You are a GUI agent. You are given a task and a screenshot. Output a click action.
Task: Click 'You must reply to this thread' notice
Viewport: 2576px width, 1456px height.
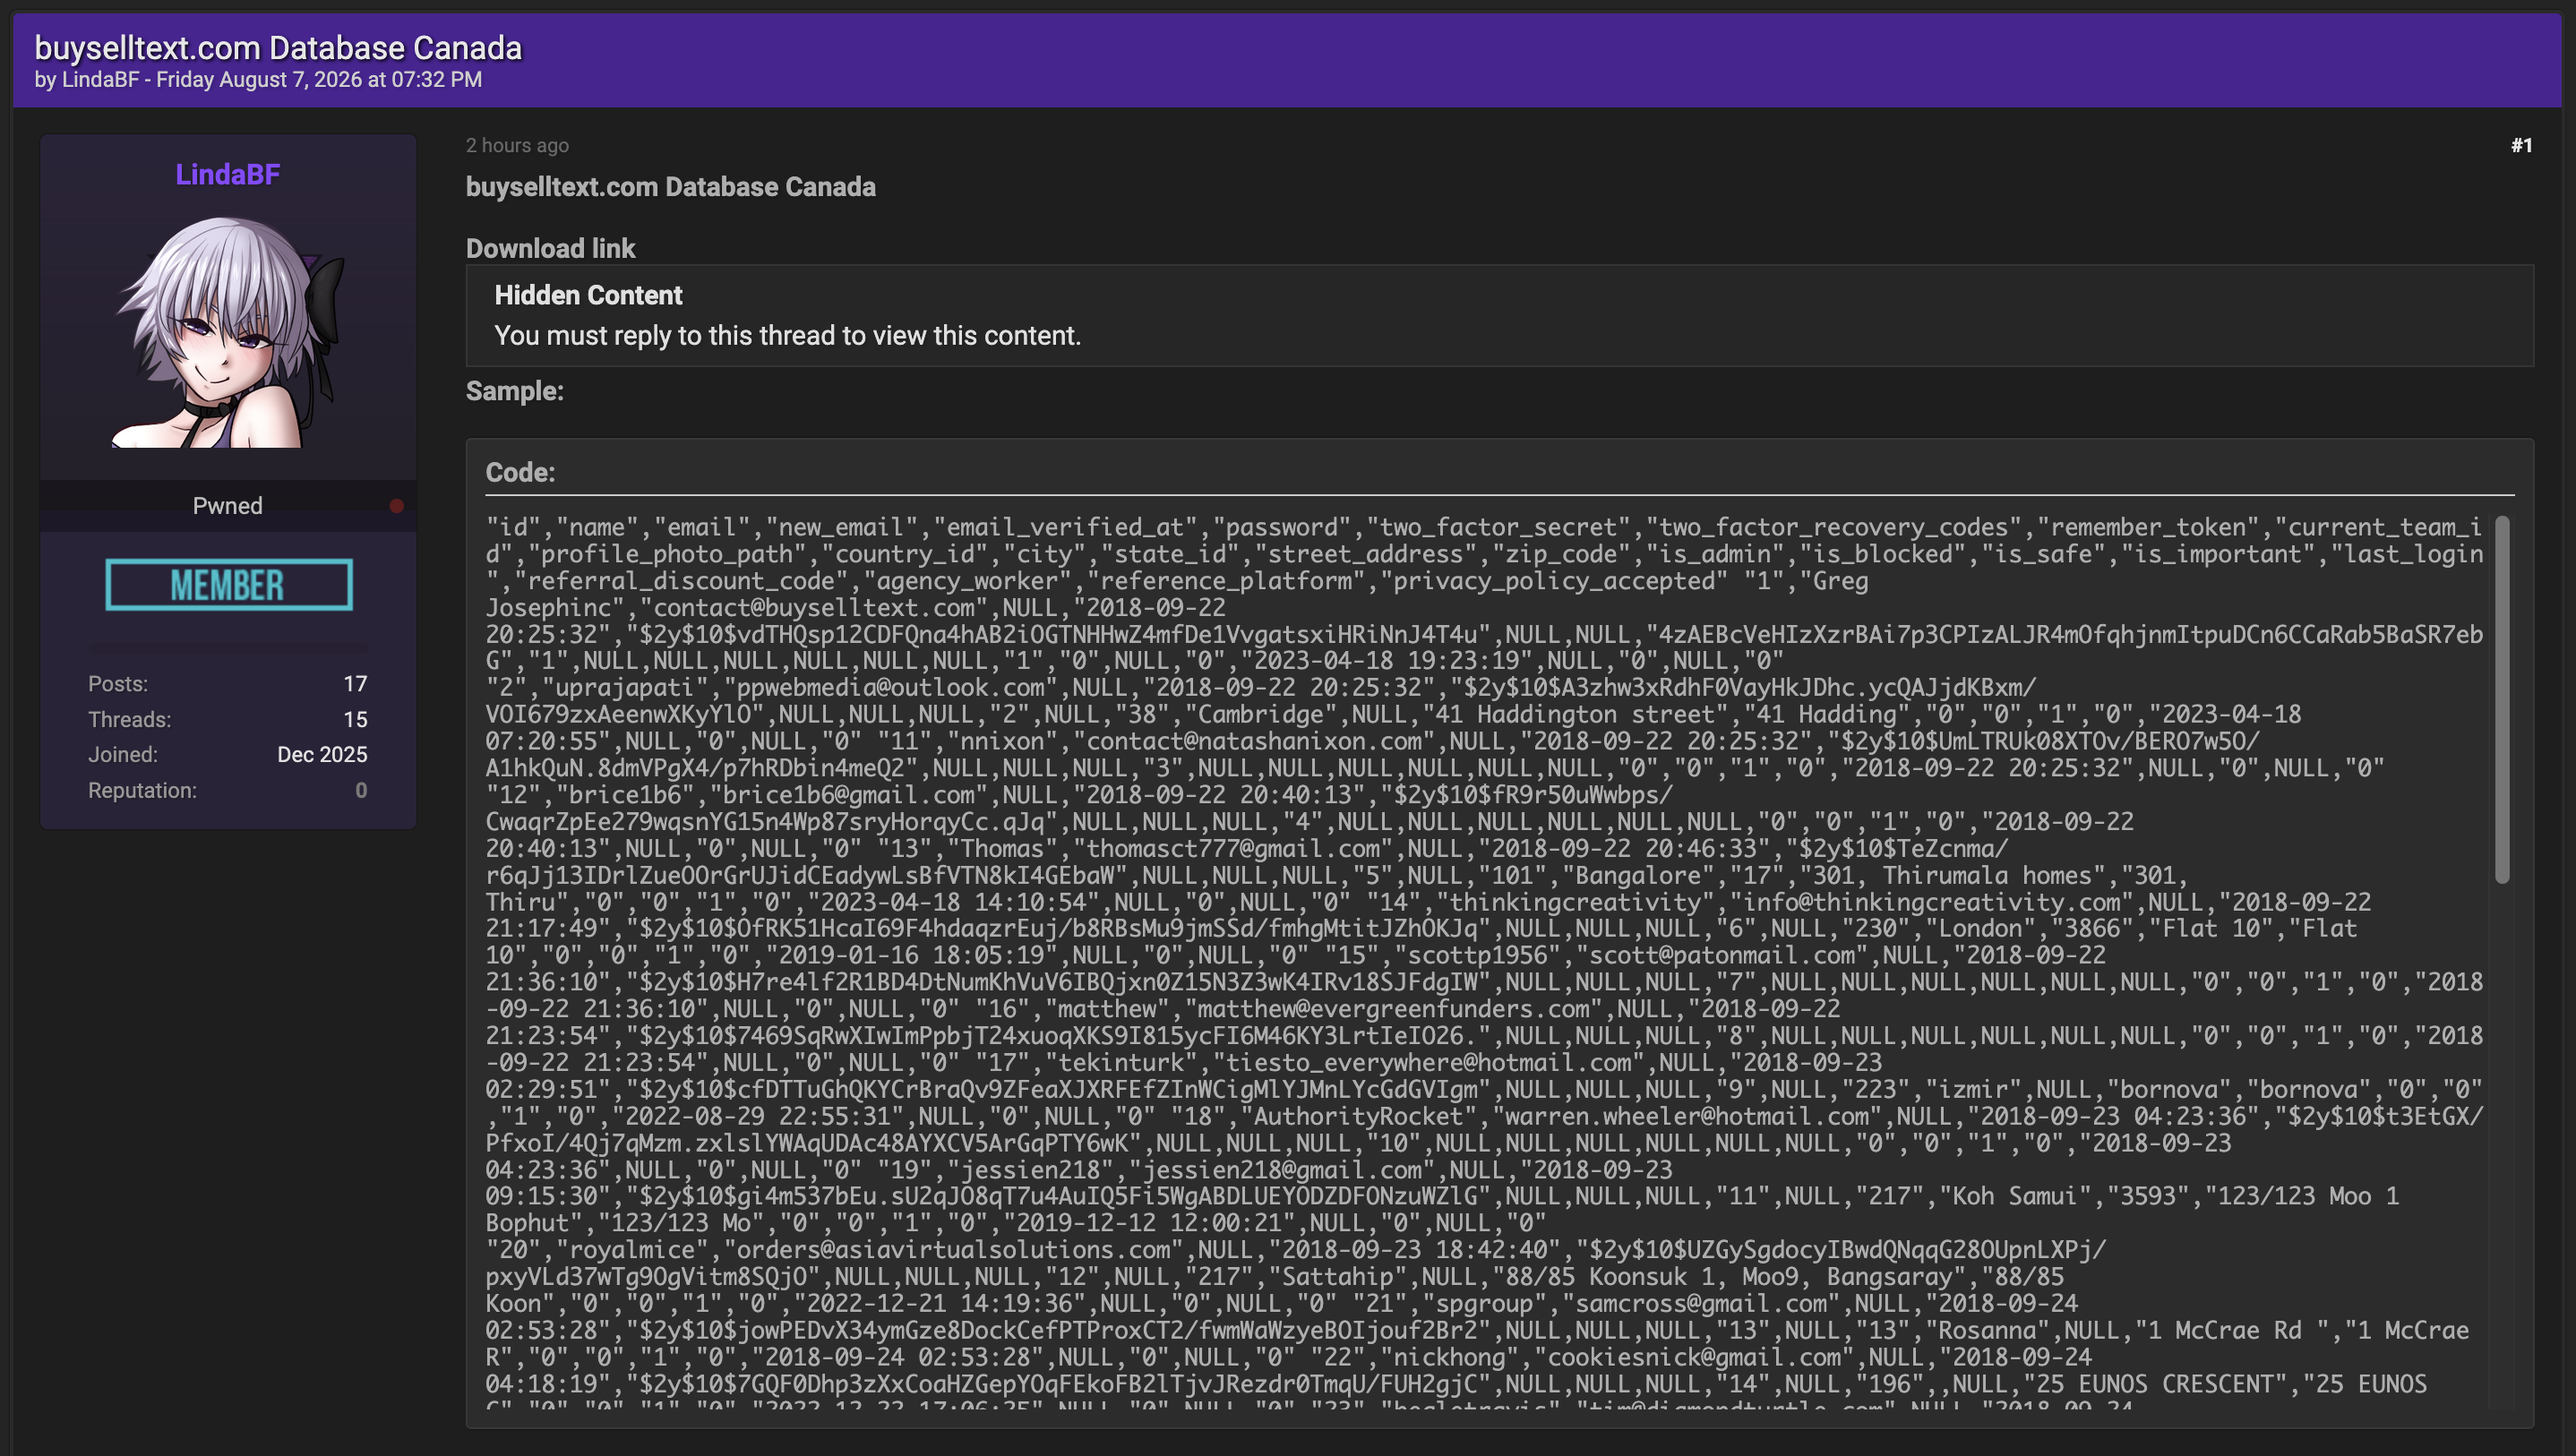point(787,335)
